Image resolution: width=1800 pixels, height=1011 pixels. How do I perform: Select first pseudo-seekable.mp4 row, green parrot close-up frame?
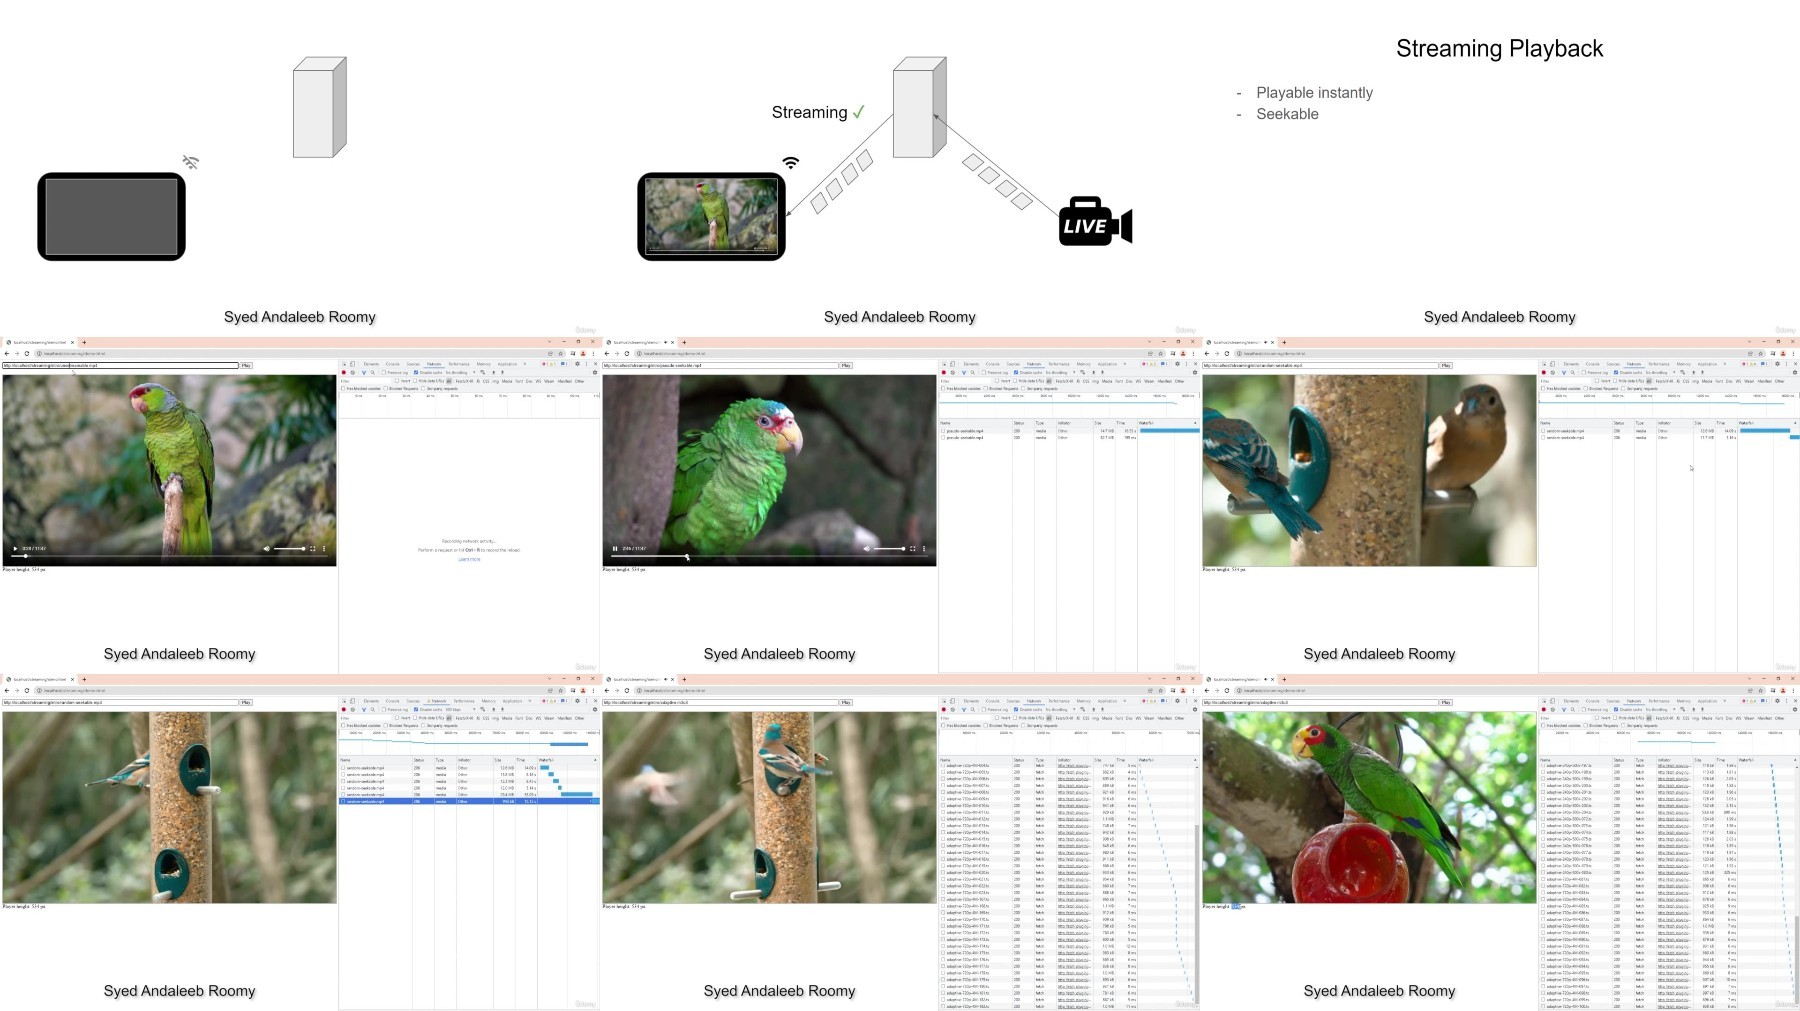(x=1070, y=431)
